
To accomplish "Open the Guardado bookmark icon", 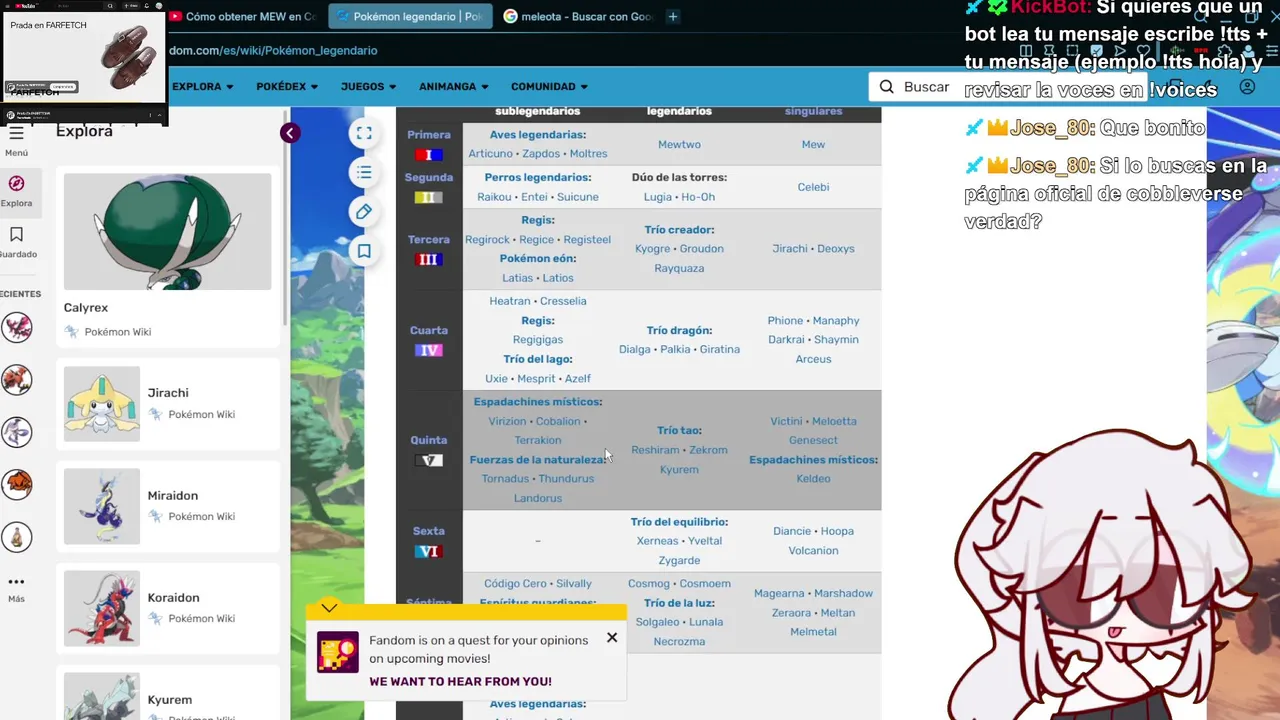I will pos(16,234).
